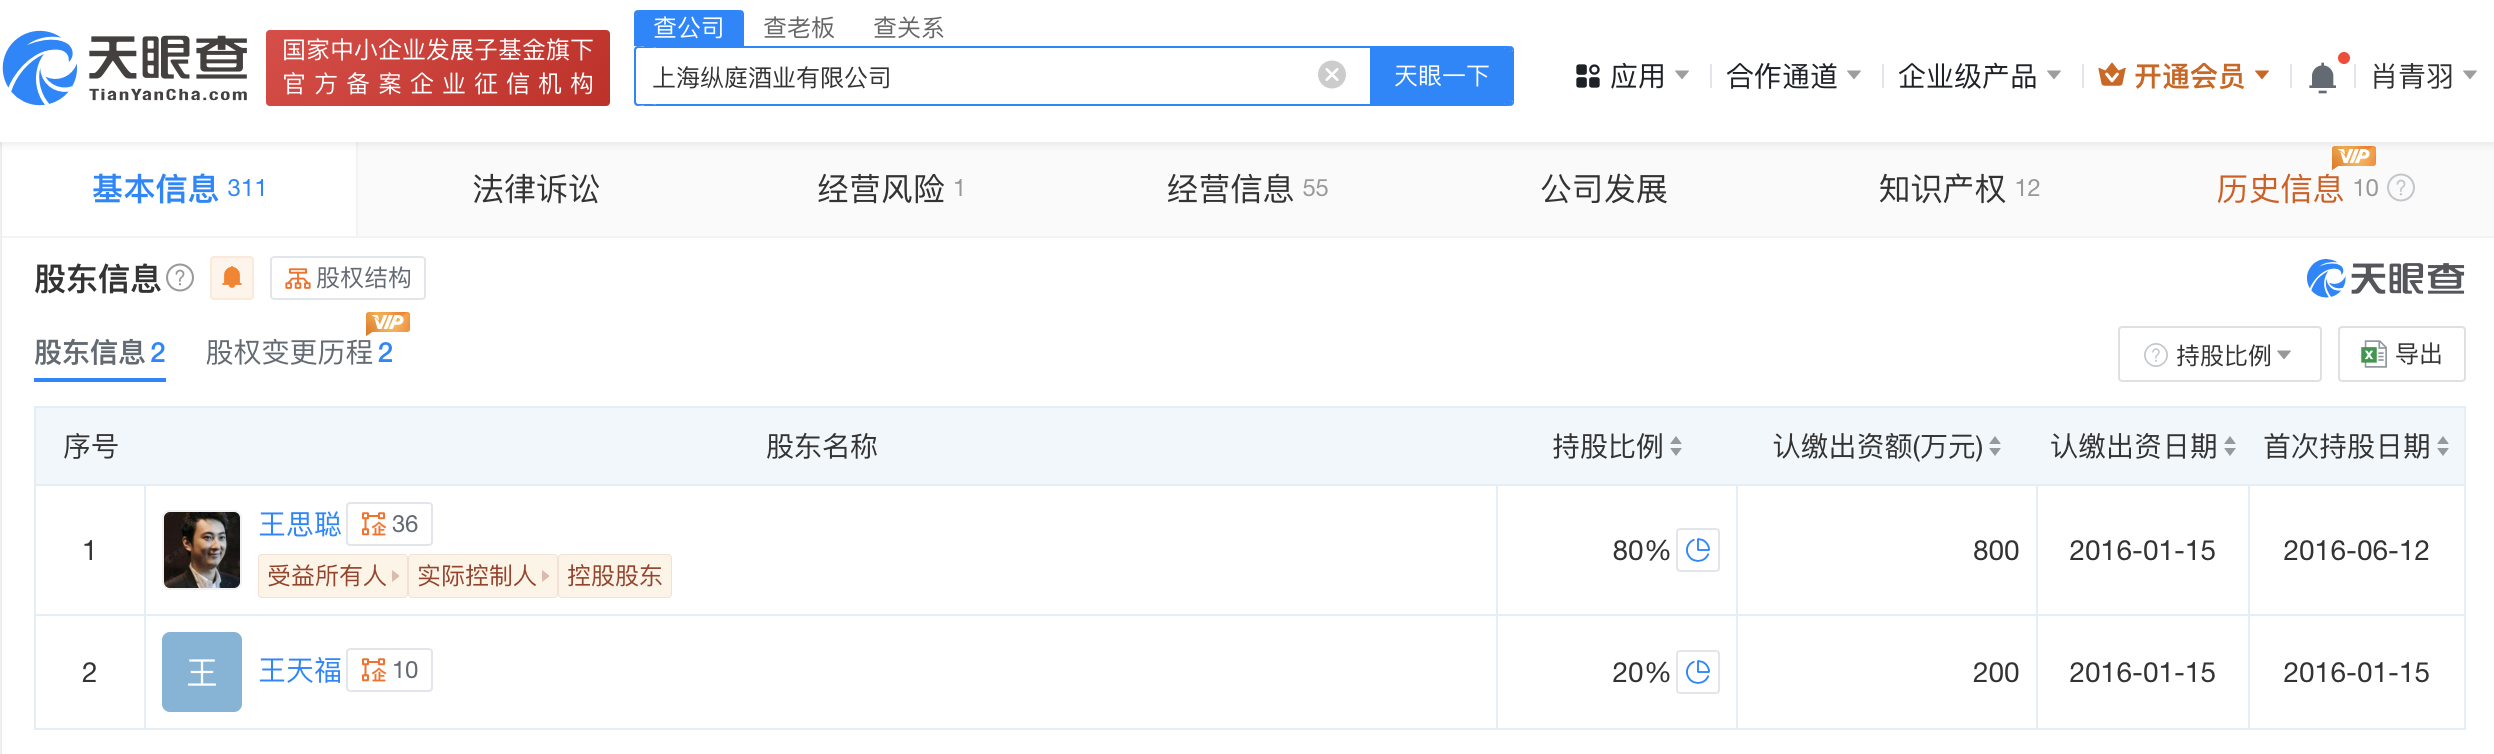Export shareholder table with 导出

2401,354
